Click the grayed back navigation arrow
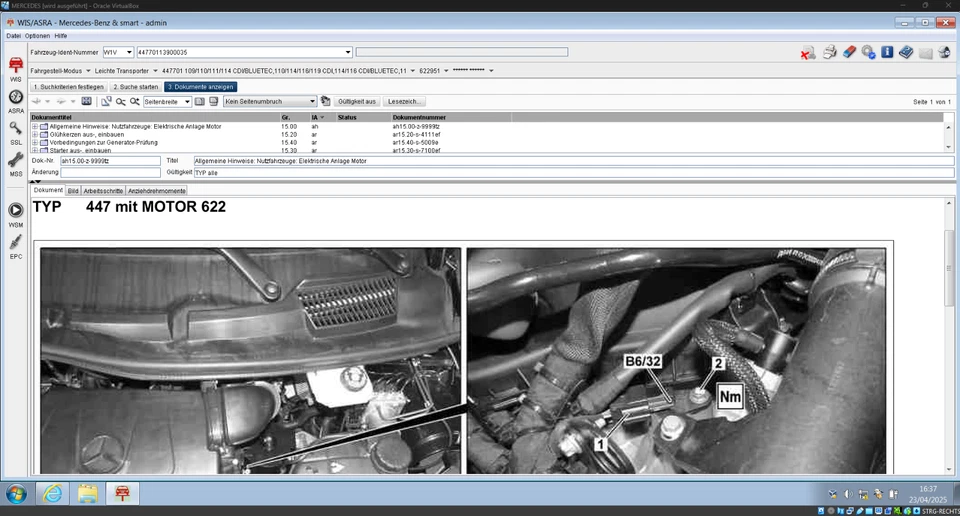960x516 pixels. click(37, 102)
